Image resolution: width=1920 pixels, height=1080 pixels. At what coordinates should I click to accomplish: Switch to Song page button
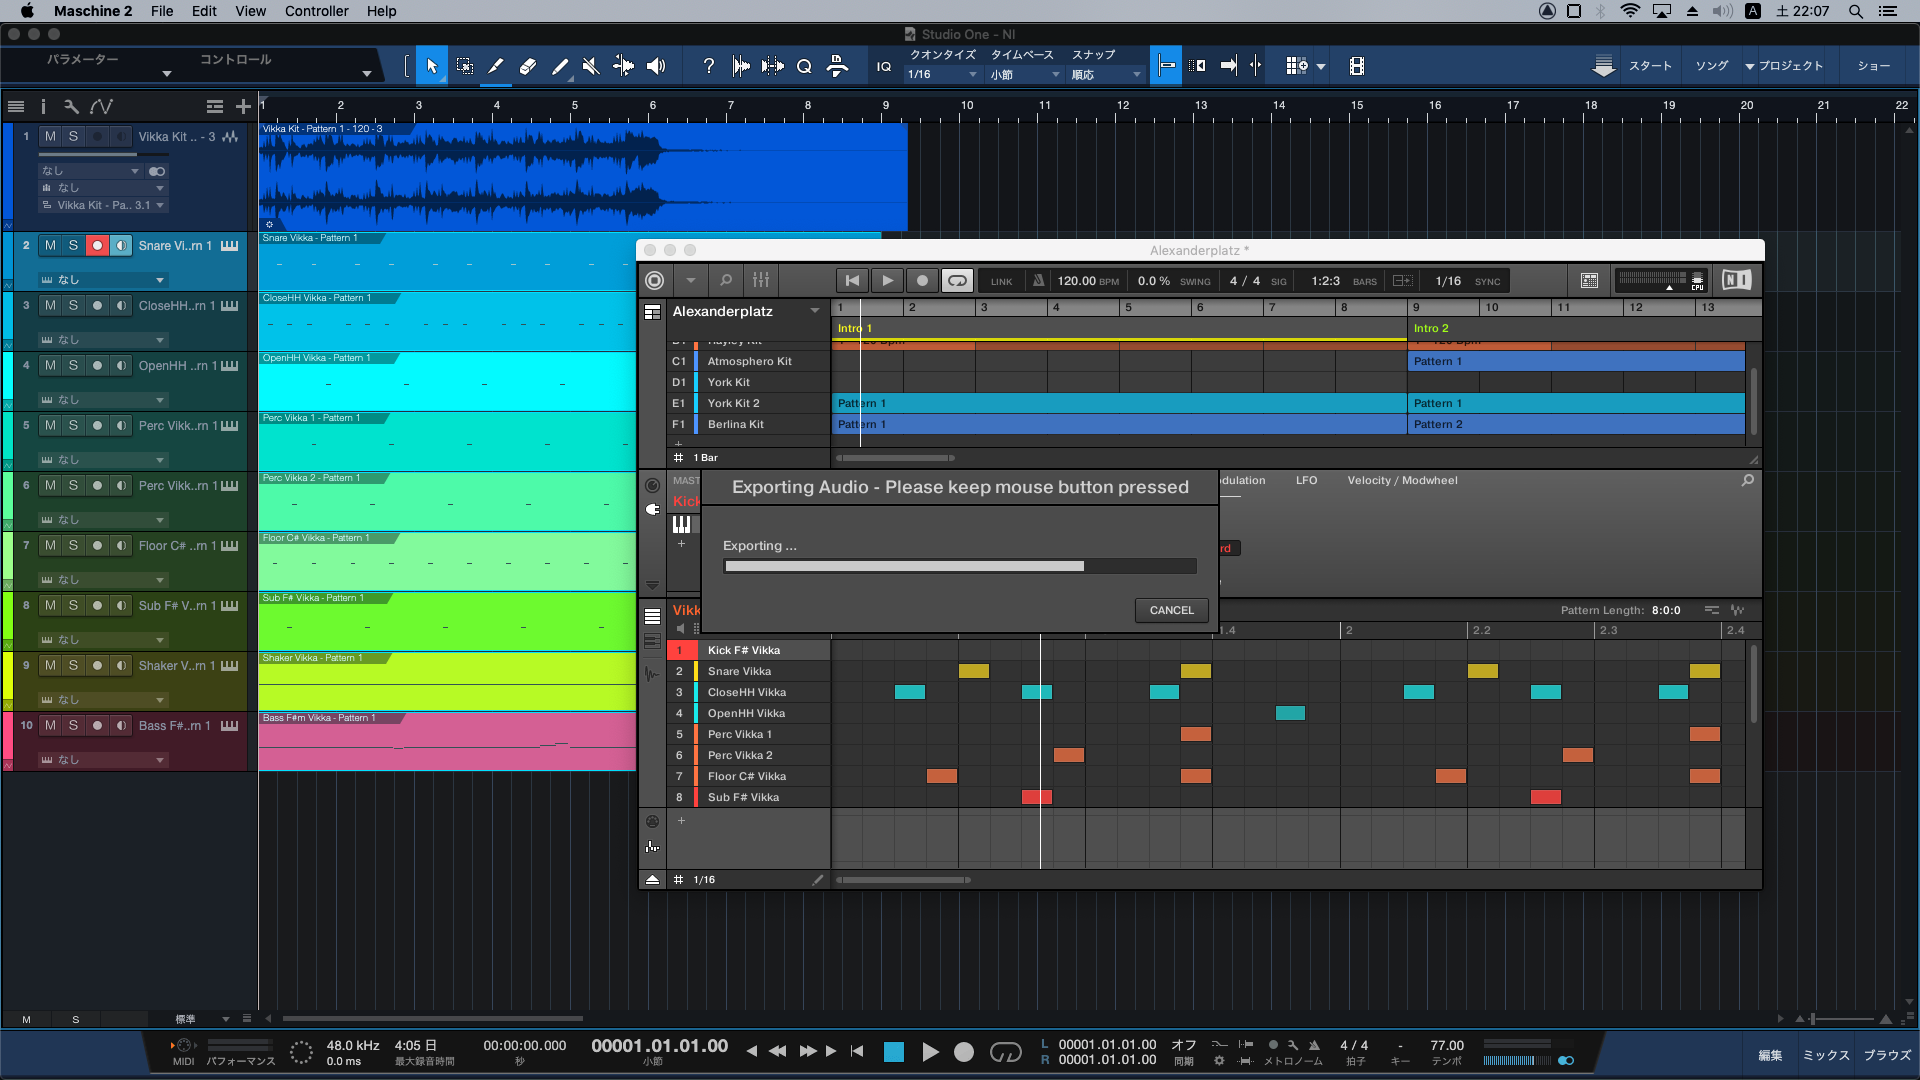click(1712, 66)
